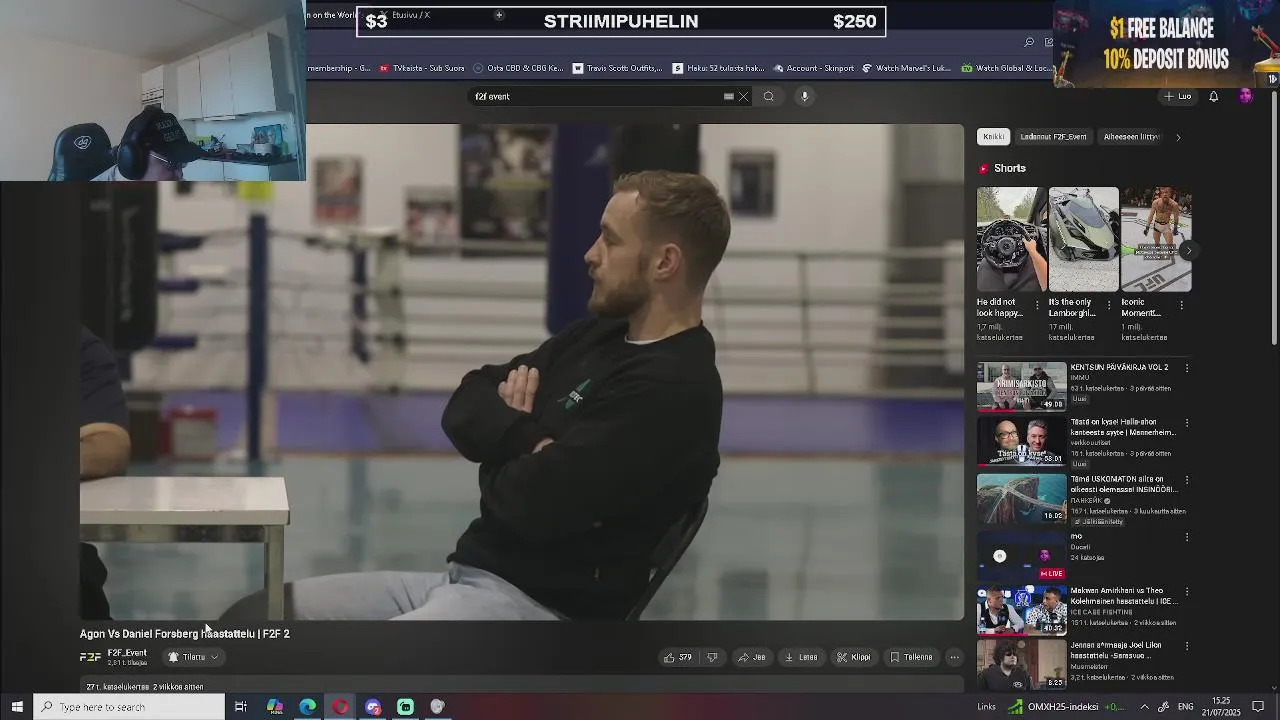Show hidden system tray icons

(x=1144, y=707)
